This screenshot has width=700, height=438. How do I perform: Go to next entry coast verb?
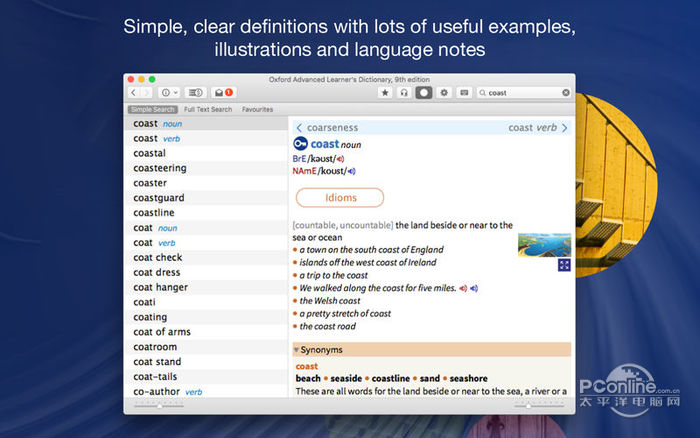pos(538,128)
